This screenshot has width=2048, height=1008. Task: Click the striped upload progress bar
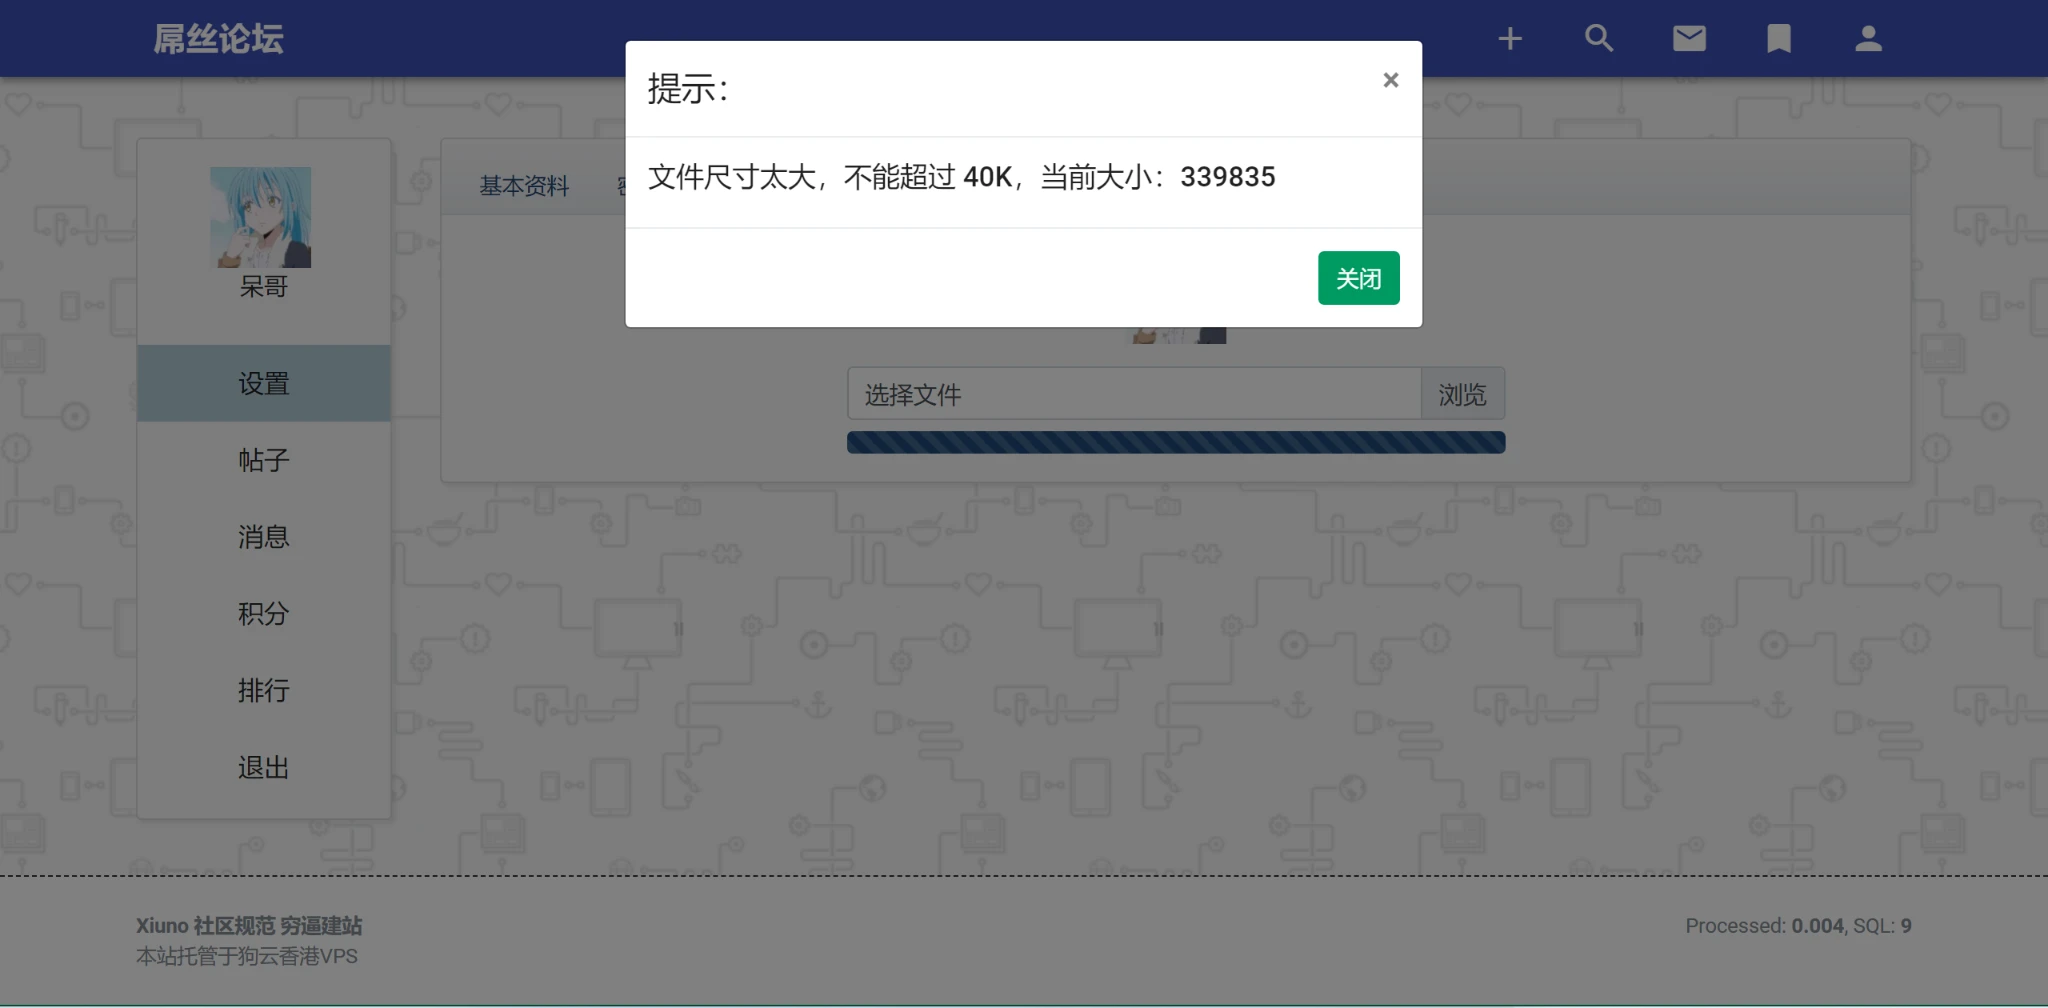[x=1176, y=442]
